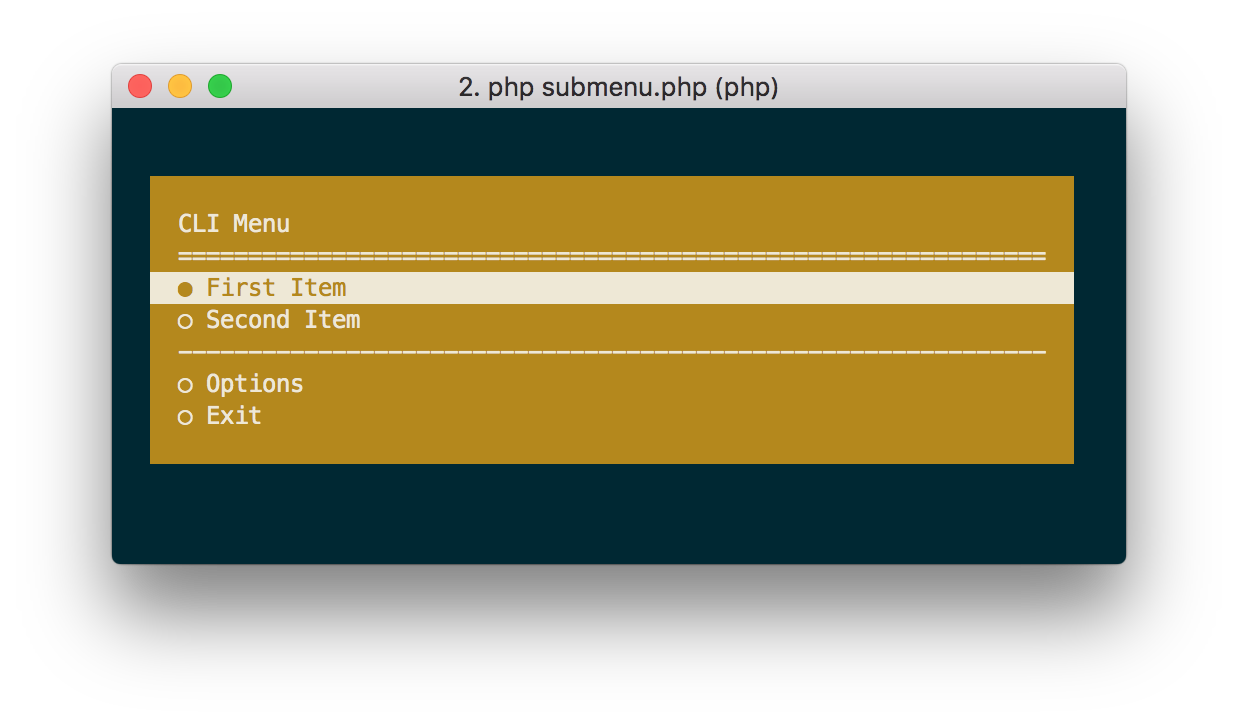1238x724 pixels.
Task: Click empty title bar right of the title
Action: pos(950,87)
